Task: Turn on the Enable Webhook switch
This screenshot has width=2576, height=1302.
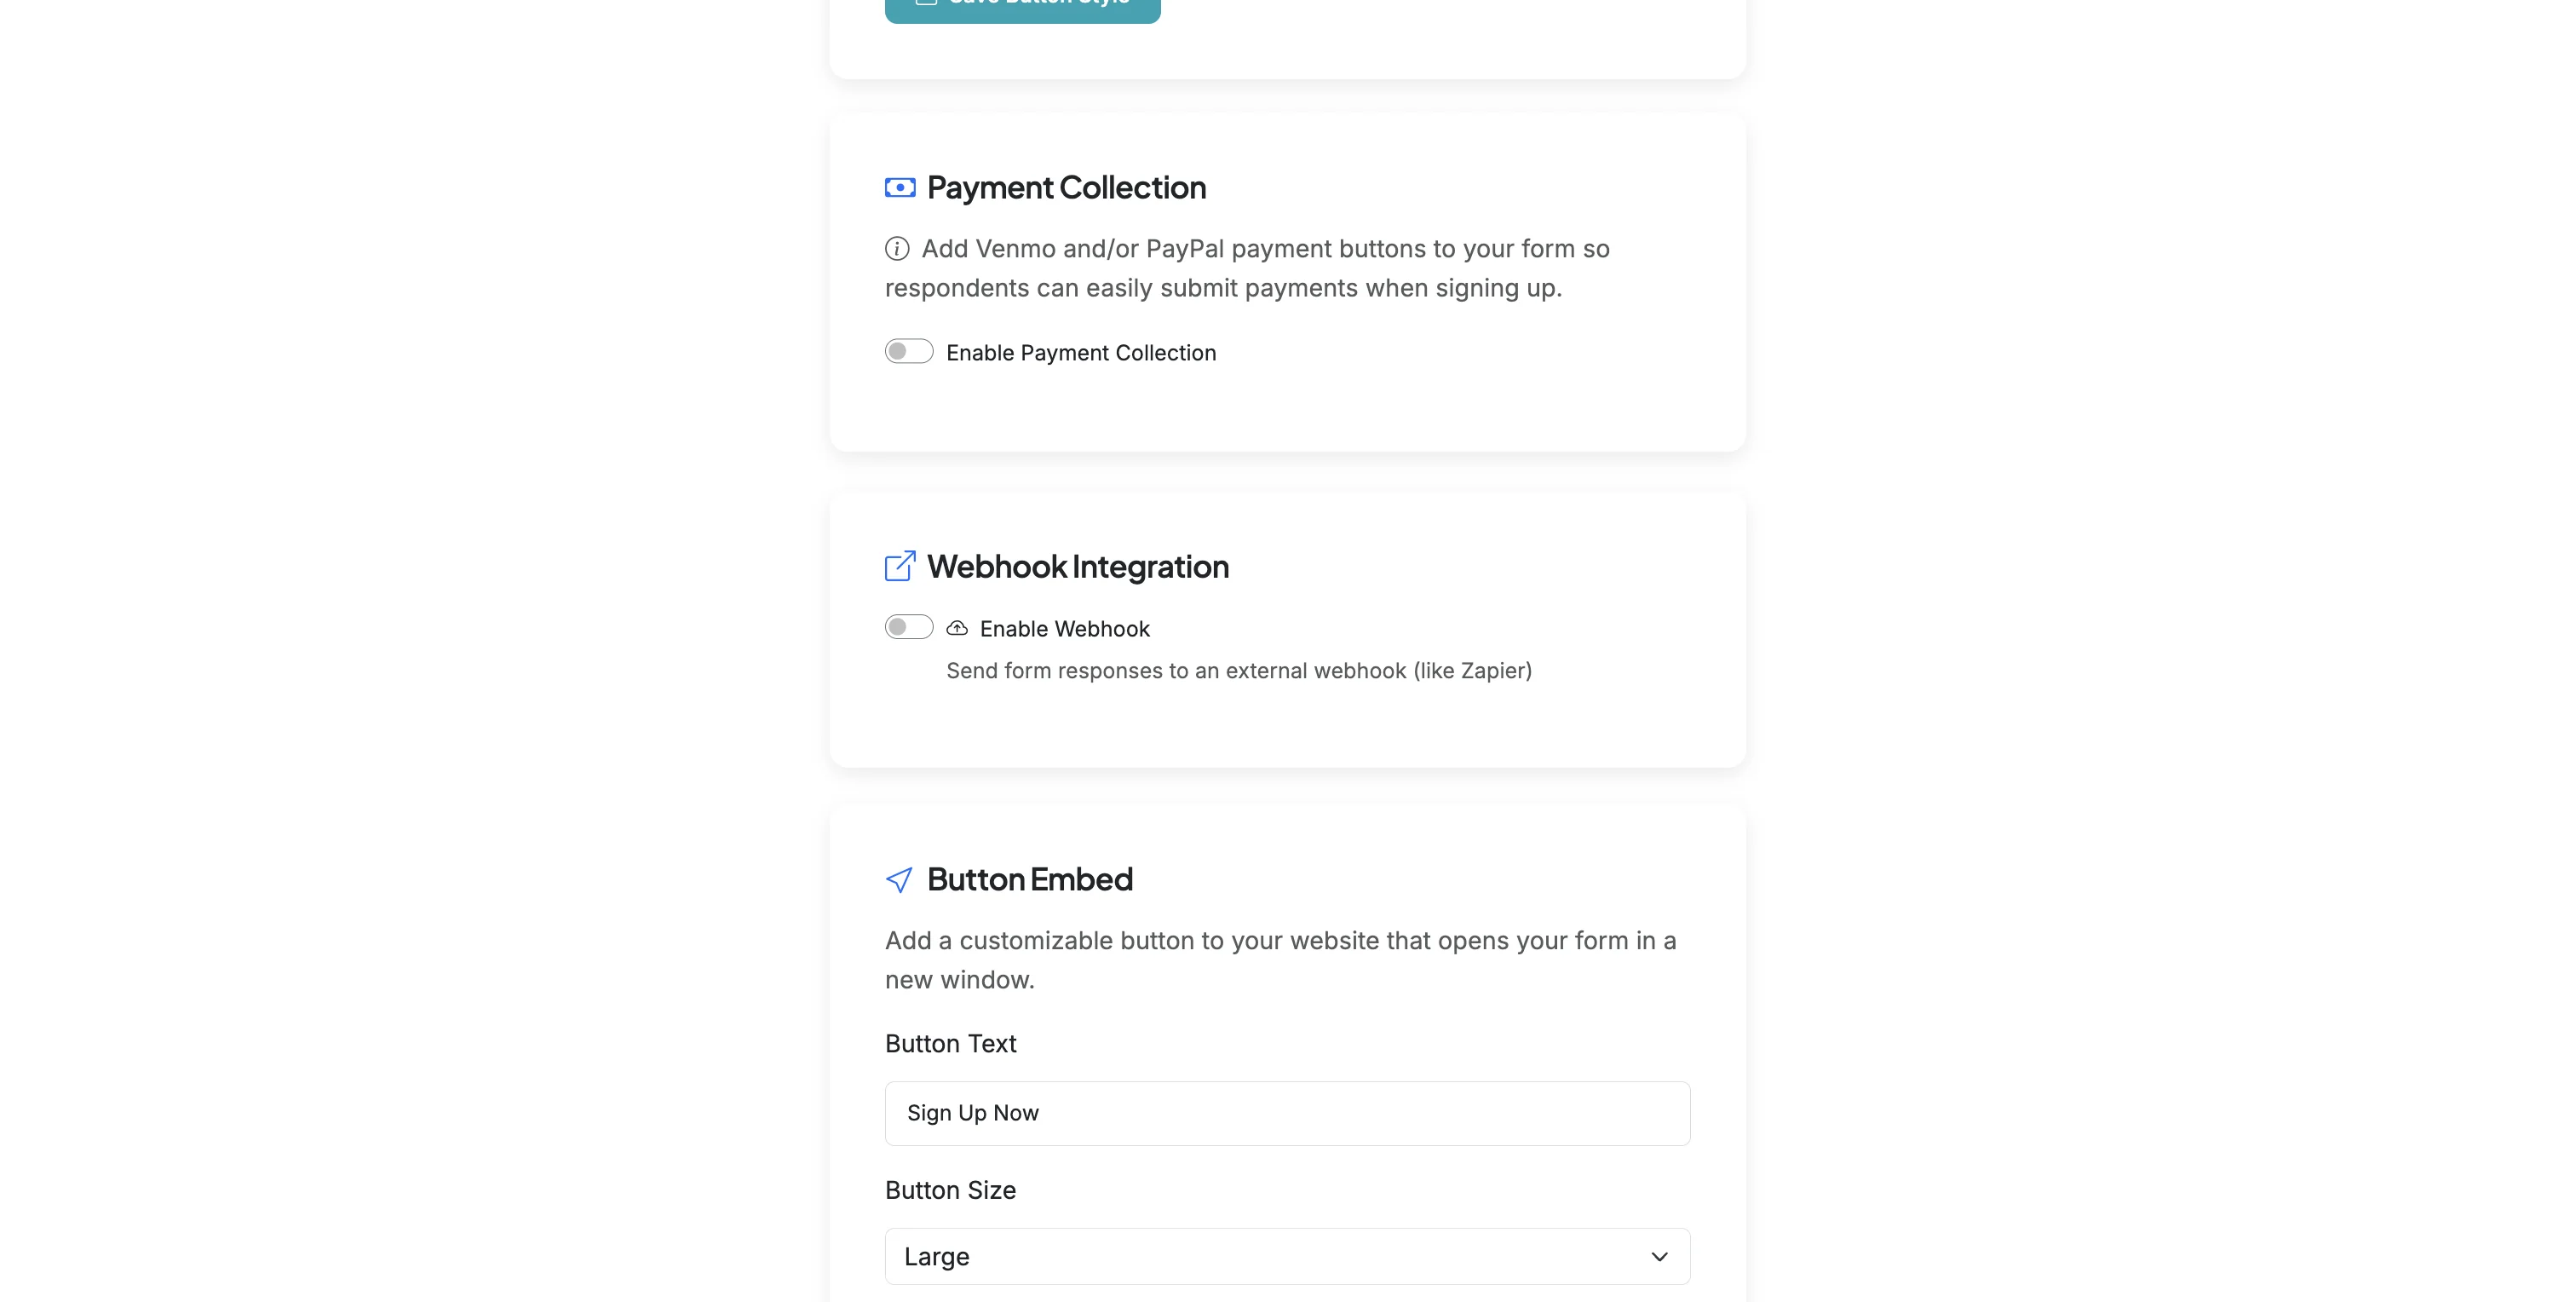Action: 909,626
